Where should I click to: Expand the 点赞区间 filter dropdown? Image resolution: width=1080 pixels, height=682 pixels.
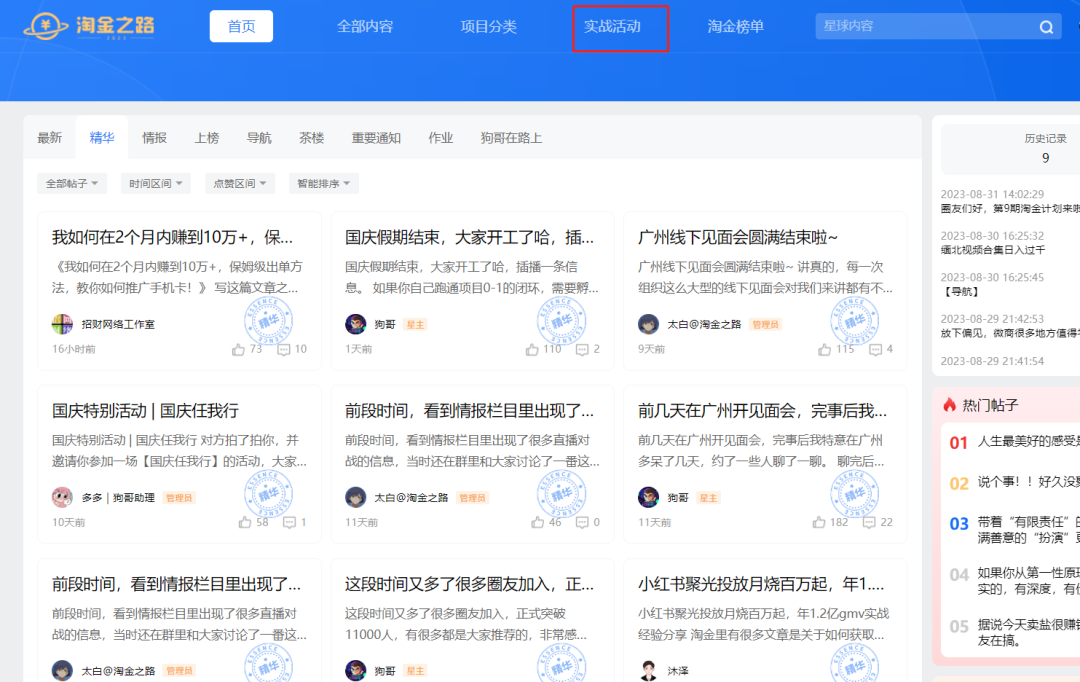[x=240, y=183]
